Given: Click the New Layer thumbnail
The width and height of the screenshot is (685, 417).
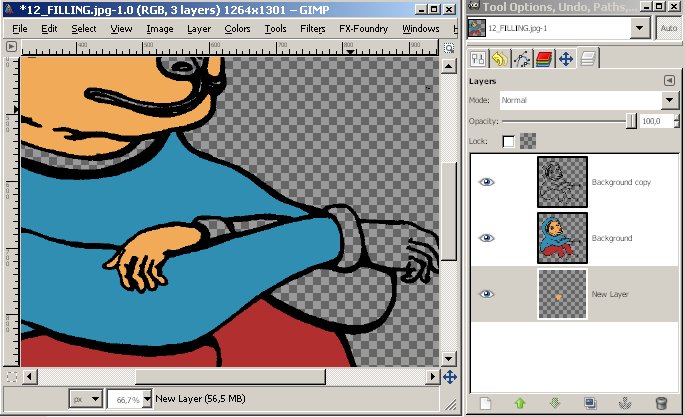Looking at the screenshot, I should [x=562, y=294].
